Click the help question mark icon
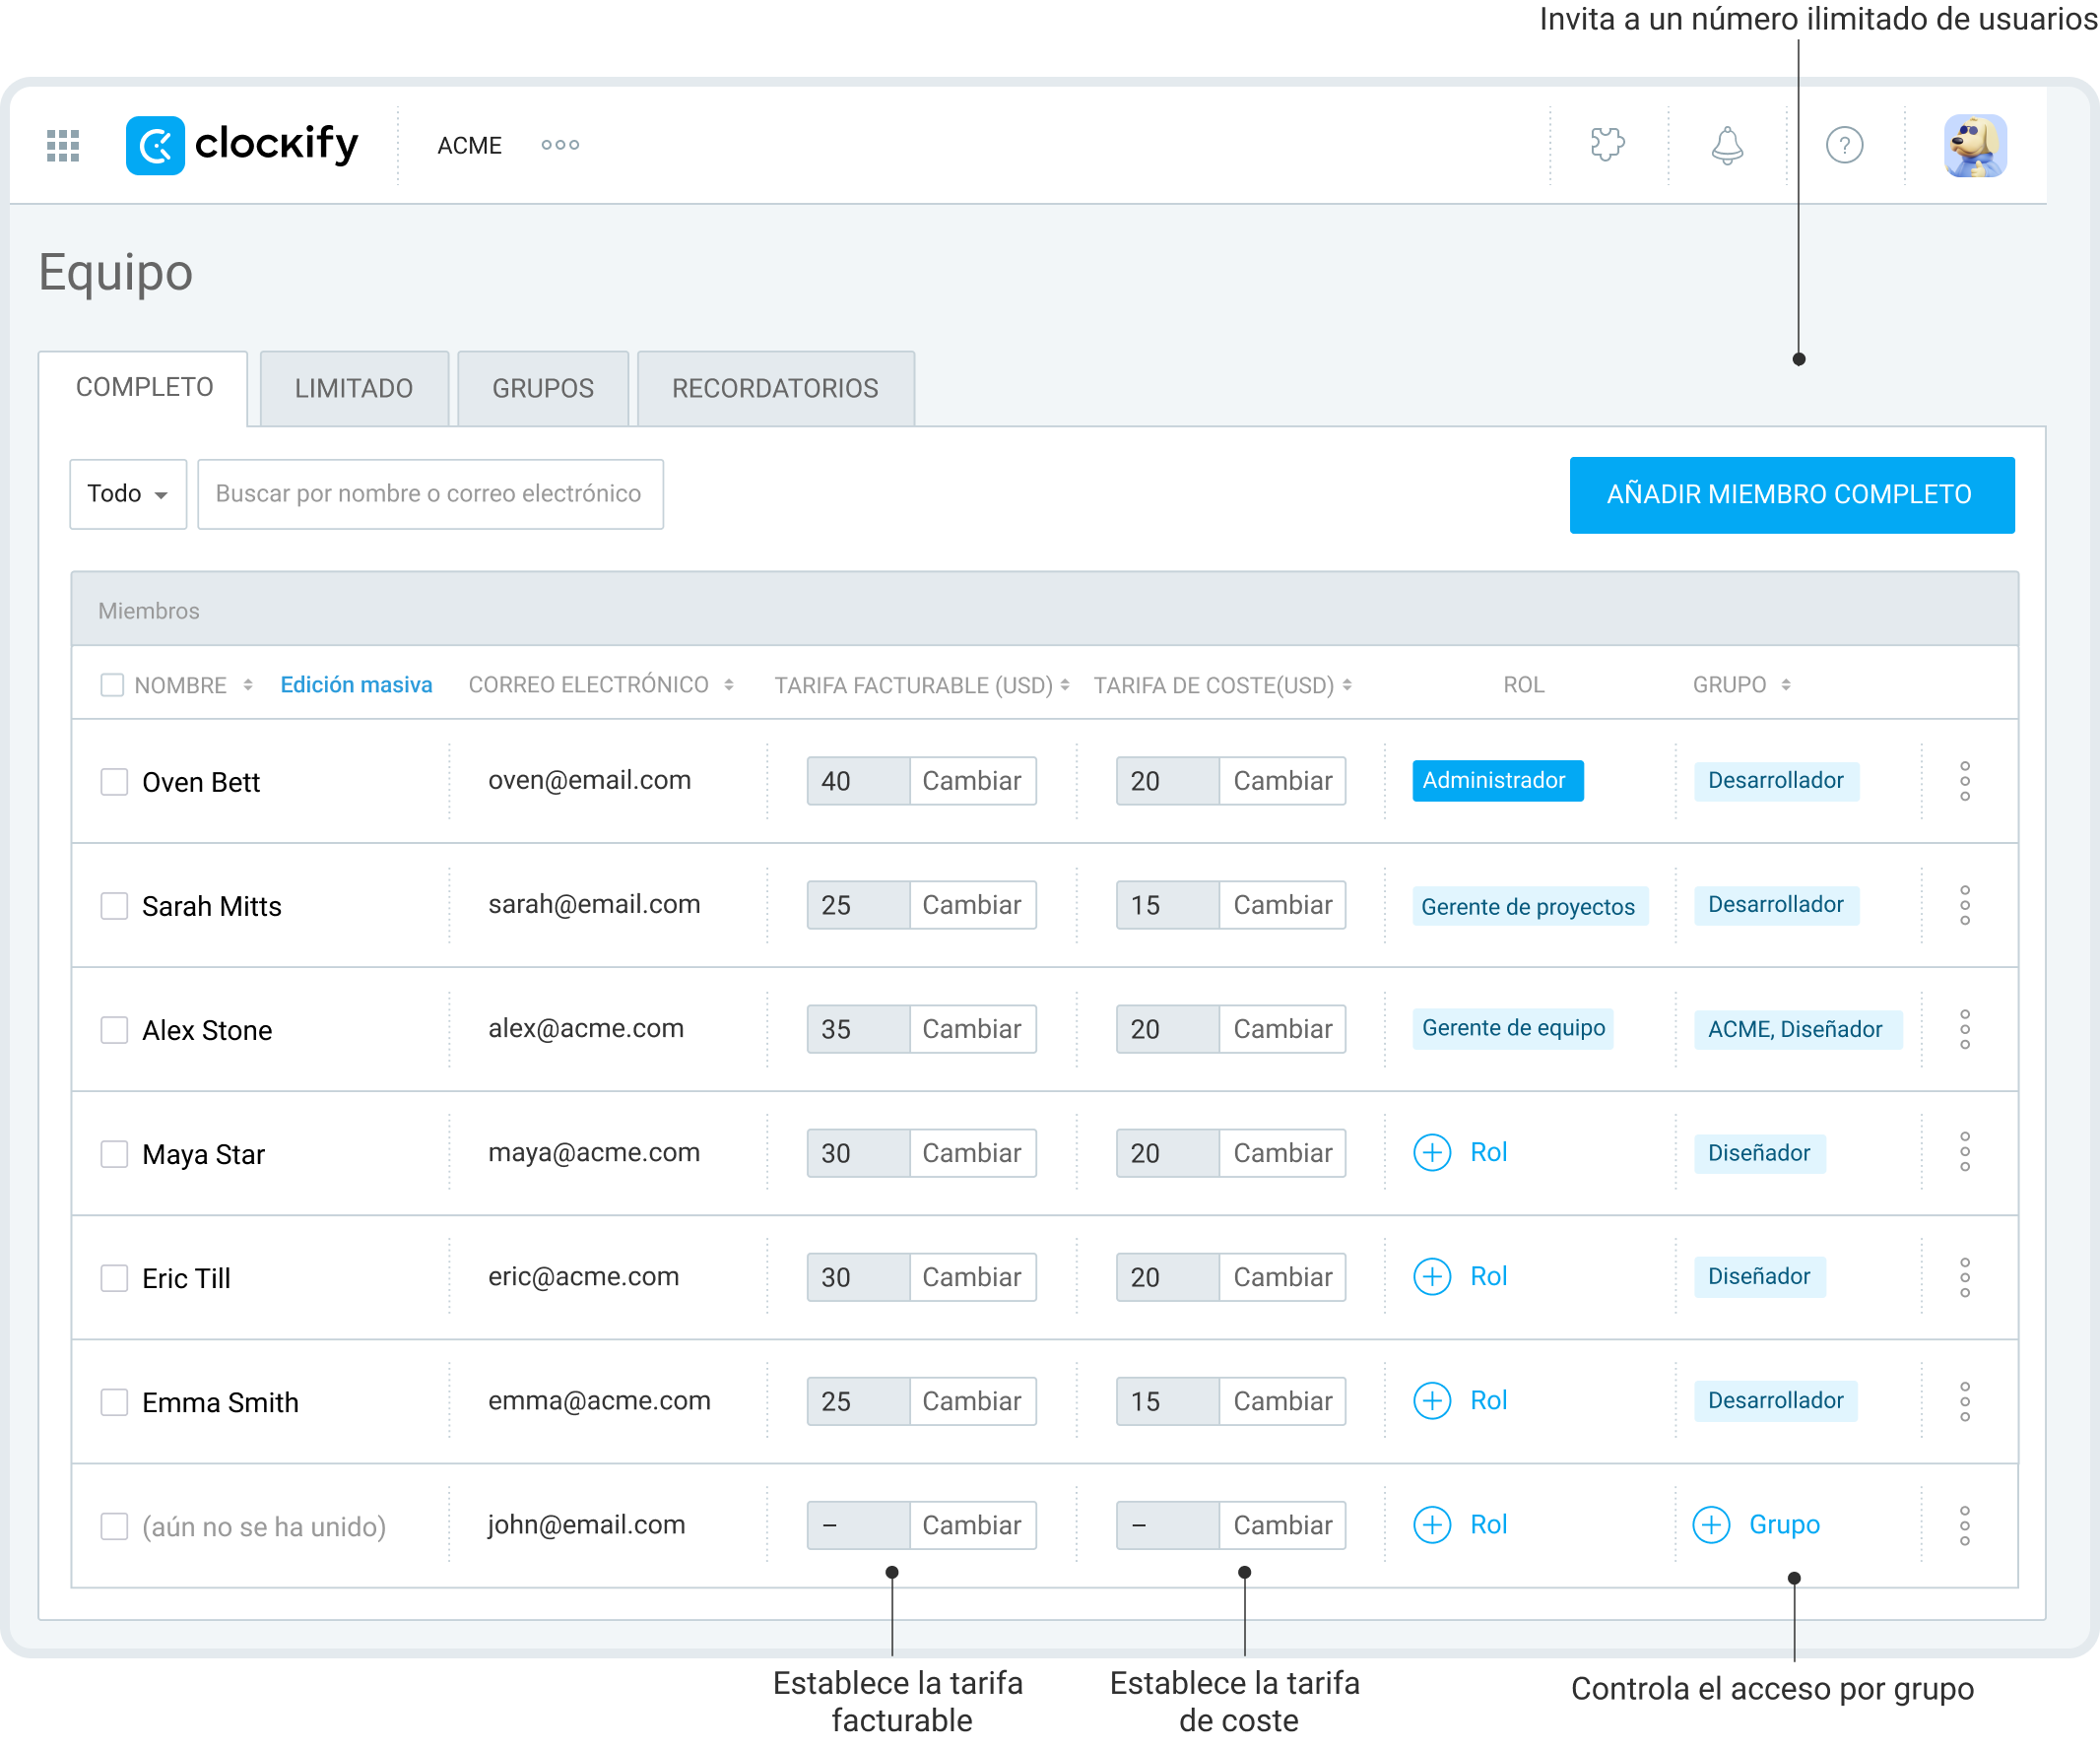This screenshot has width=2100, height=1747. (x=1844, y=145)
